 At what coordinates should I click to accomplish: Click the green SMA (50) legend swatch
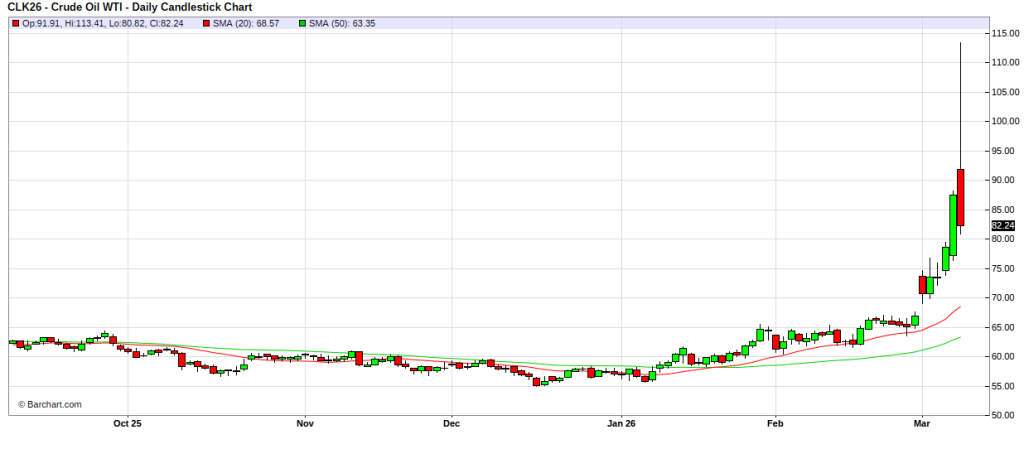(x=303, y=23)
